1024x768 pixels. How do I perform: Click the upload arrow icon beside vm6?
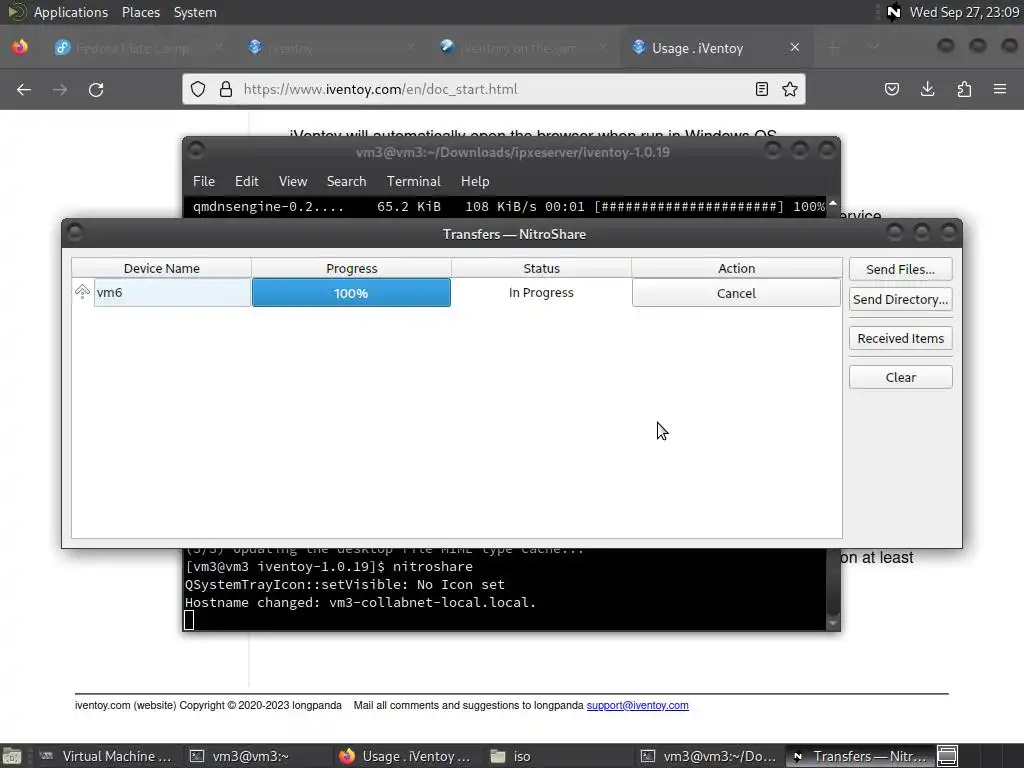(x=82, y=291)
